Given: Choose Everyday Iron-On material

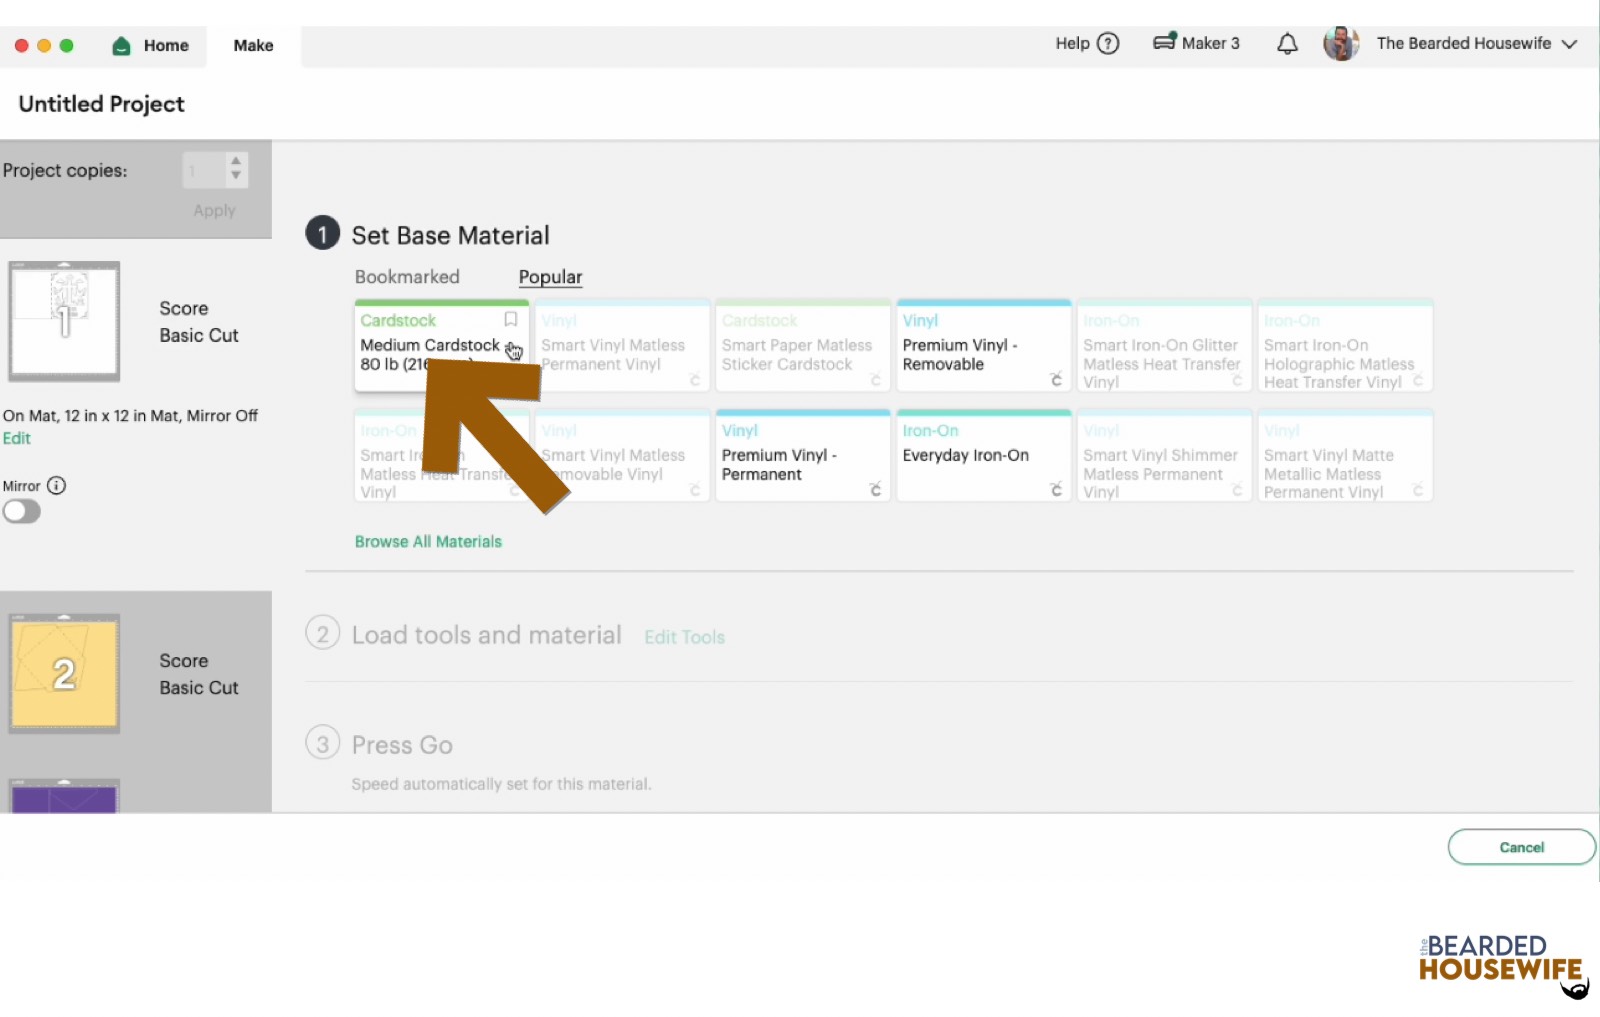Looking at the screenshot, I should 983,455.
